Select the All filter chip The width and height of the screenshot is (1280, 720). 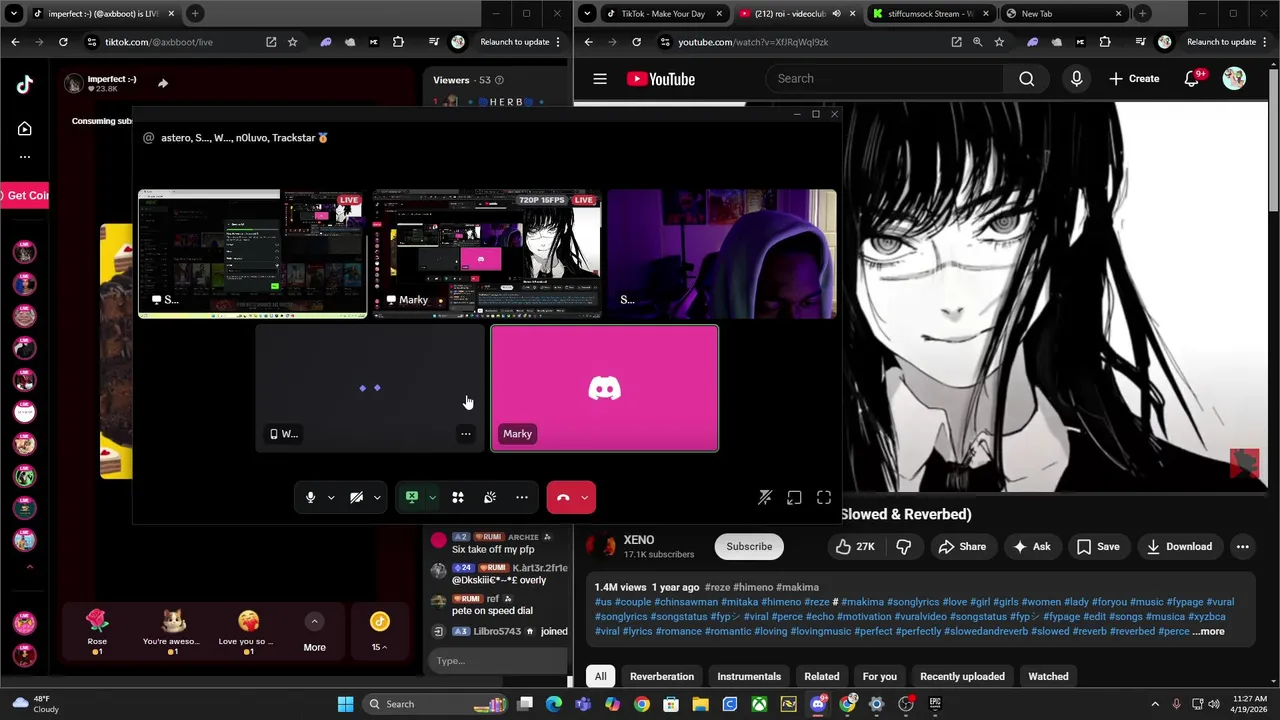tap(601, 677)
